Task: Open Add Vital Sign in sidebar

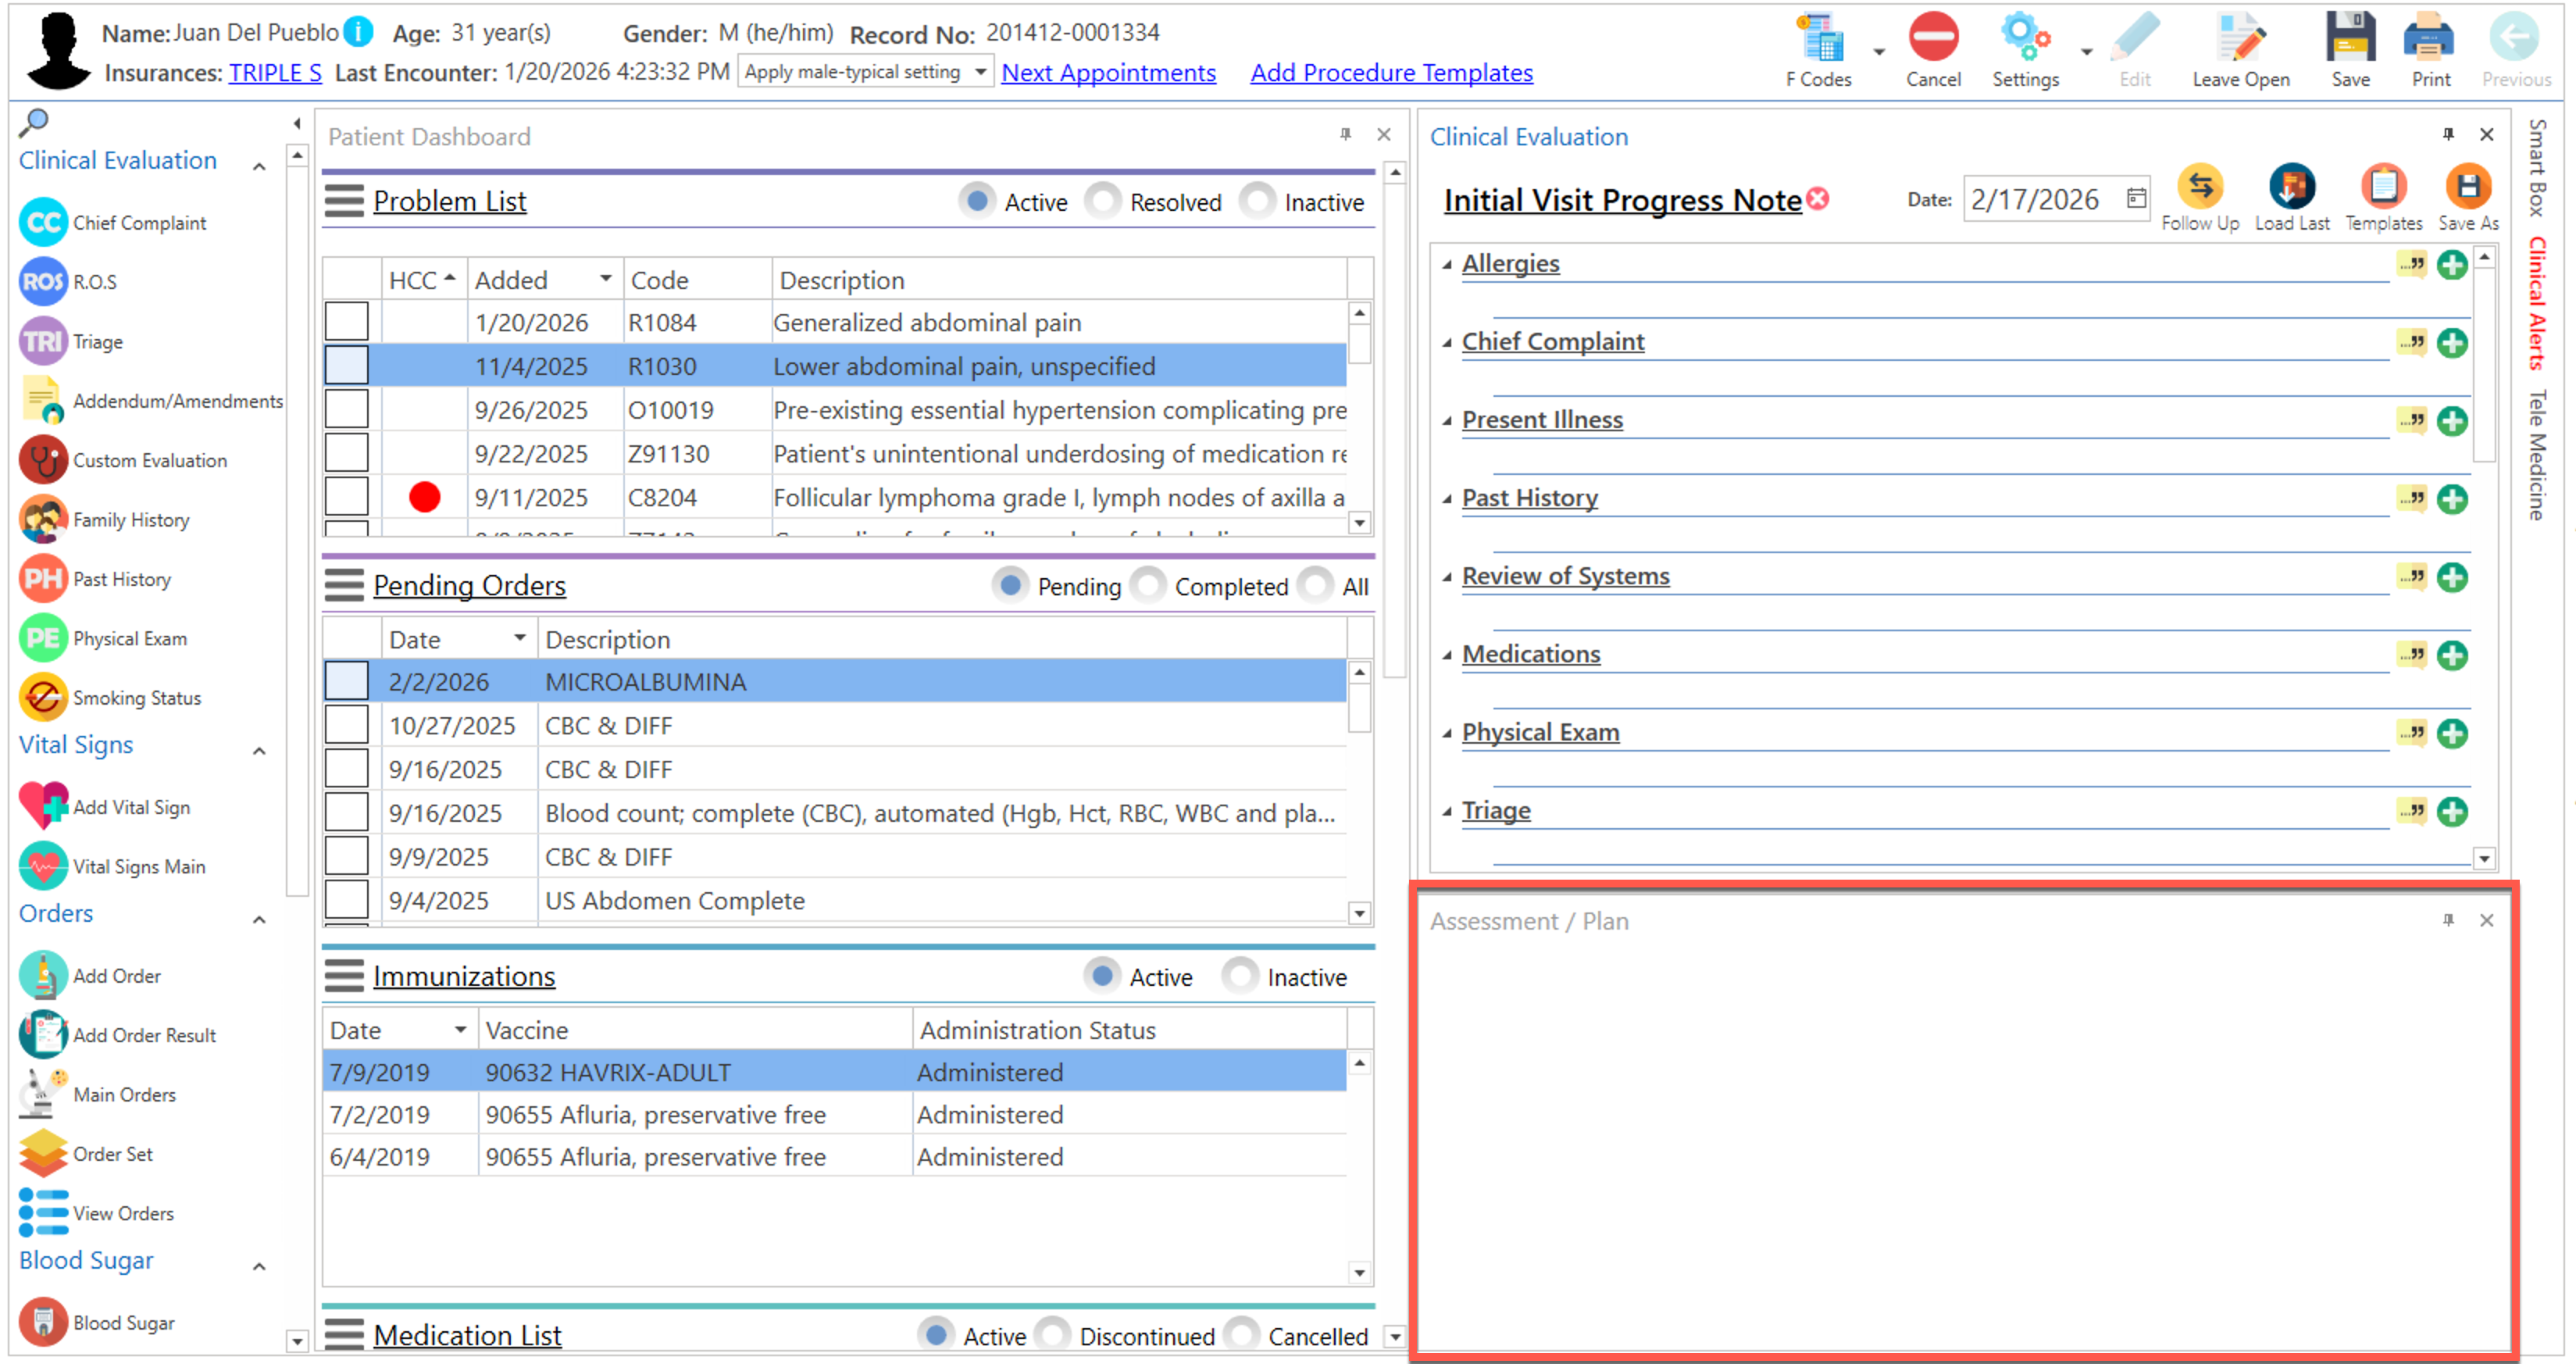Action: pyautogui.click(x=130, y=807)
